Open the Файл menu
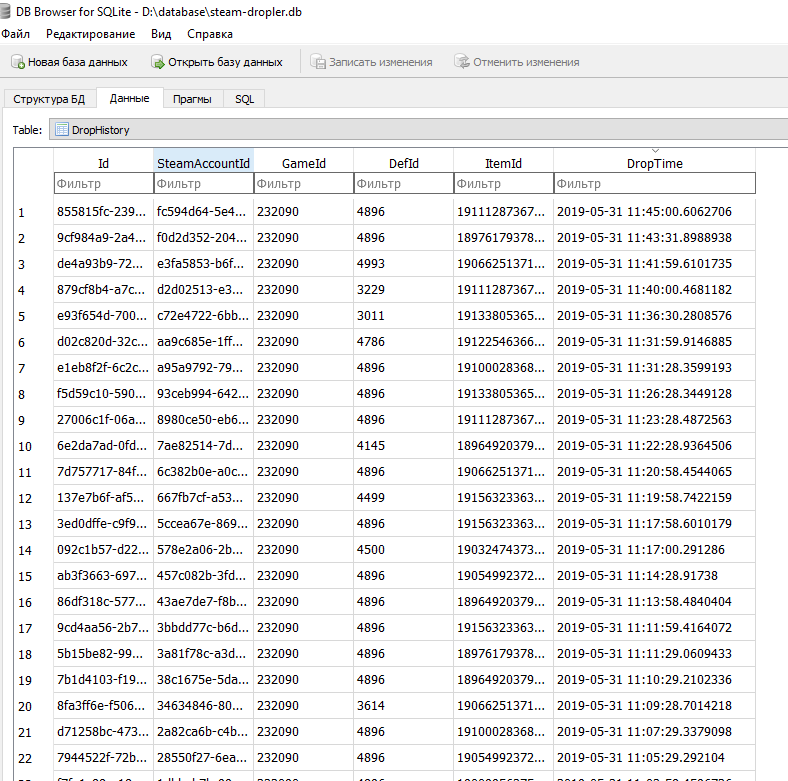The image size is (788, 781). 15,34
